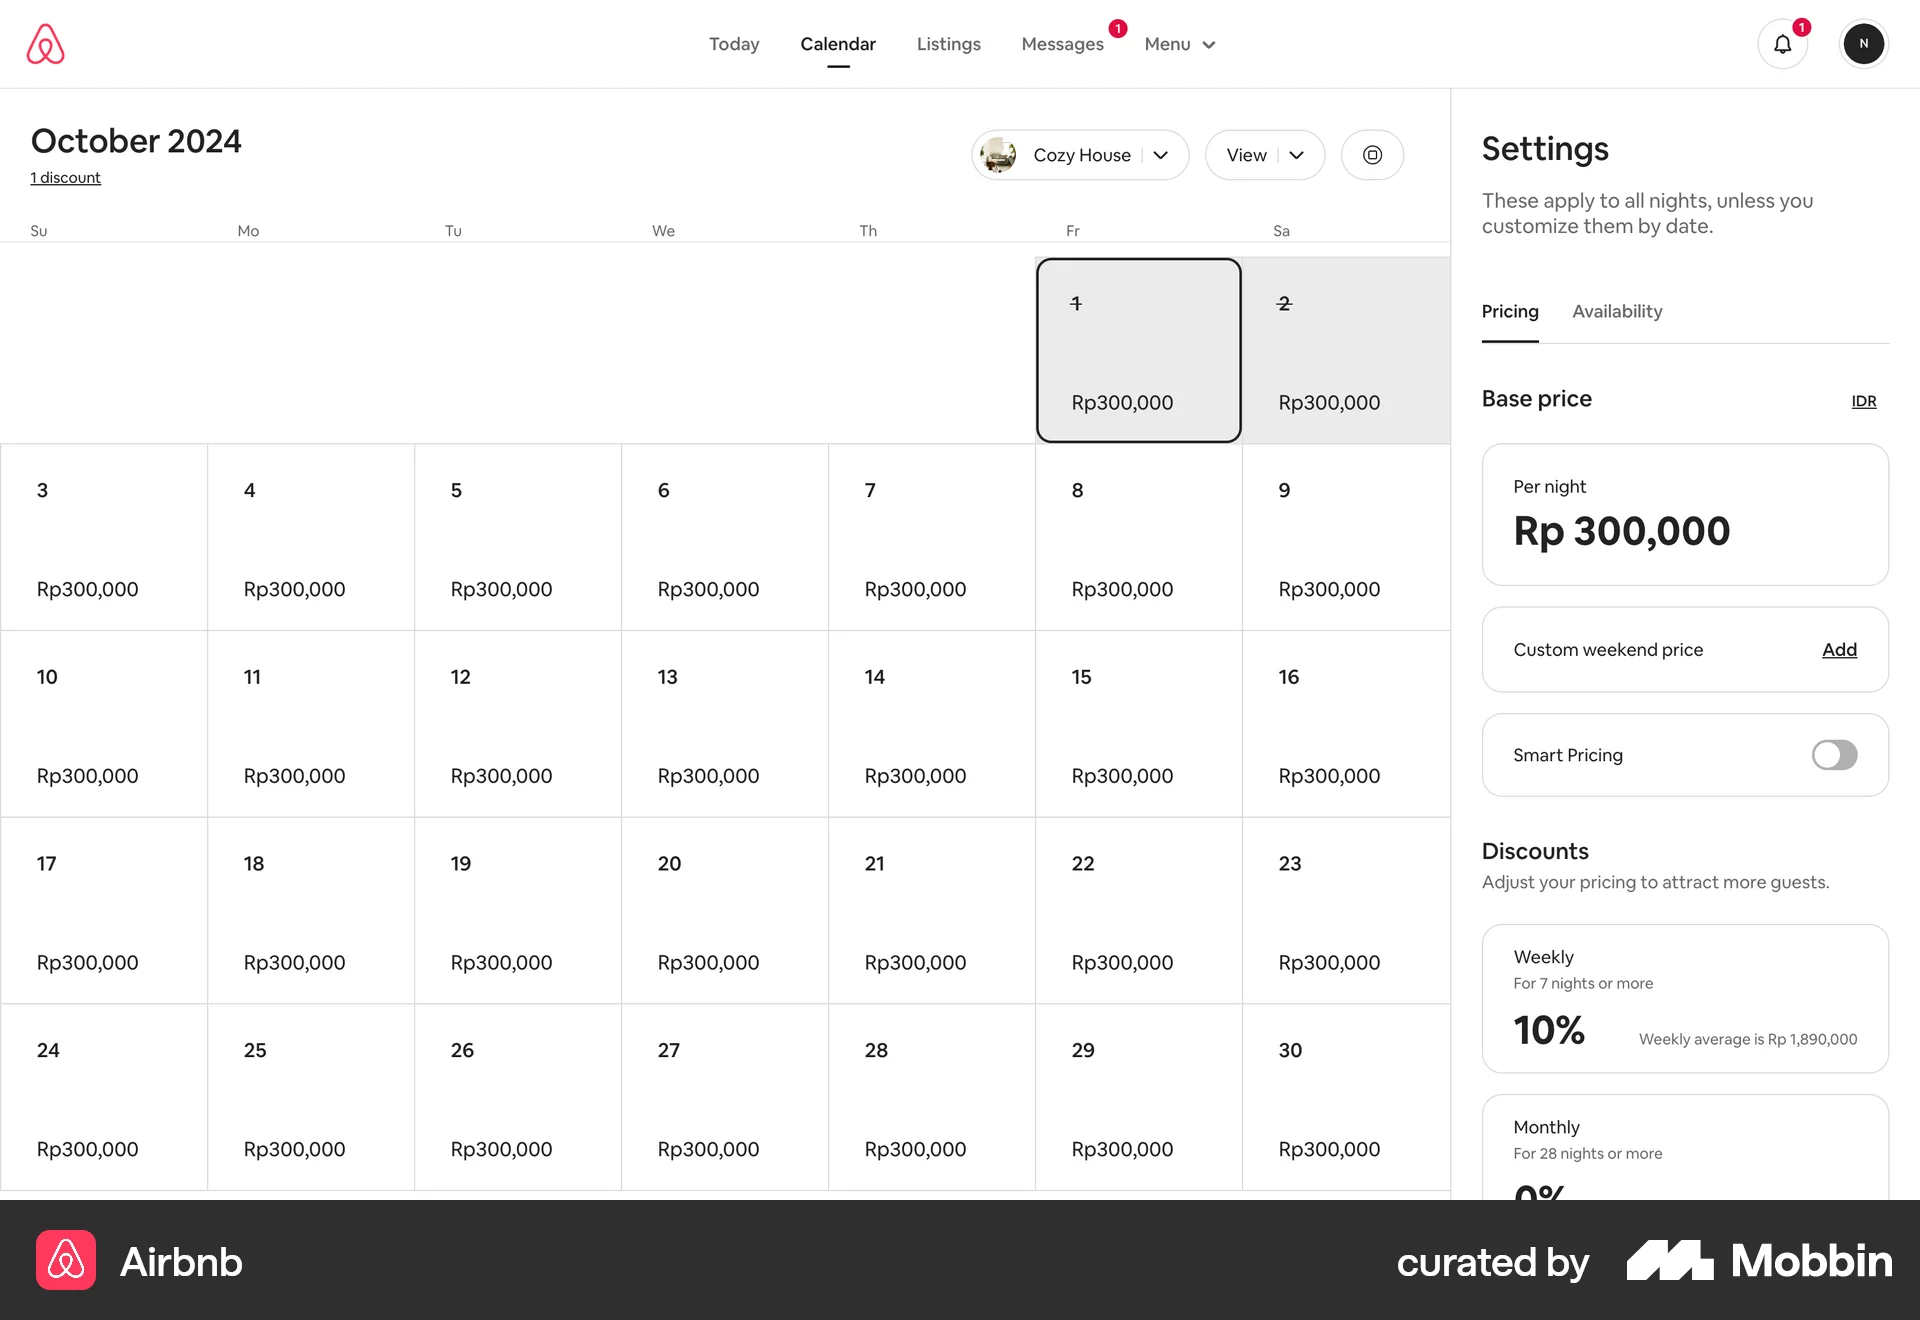Add a custom weekend price
This screenshot has width=1920, height=1320.
(1838, 649)
